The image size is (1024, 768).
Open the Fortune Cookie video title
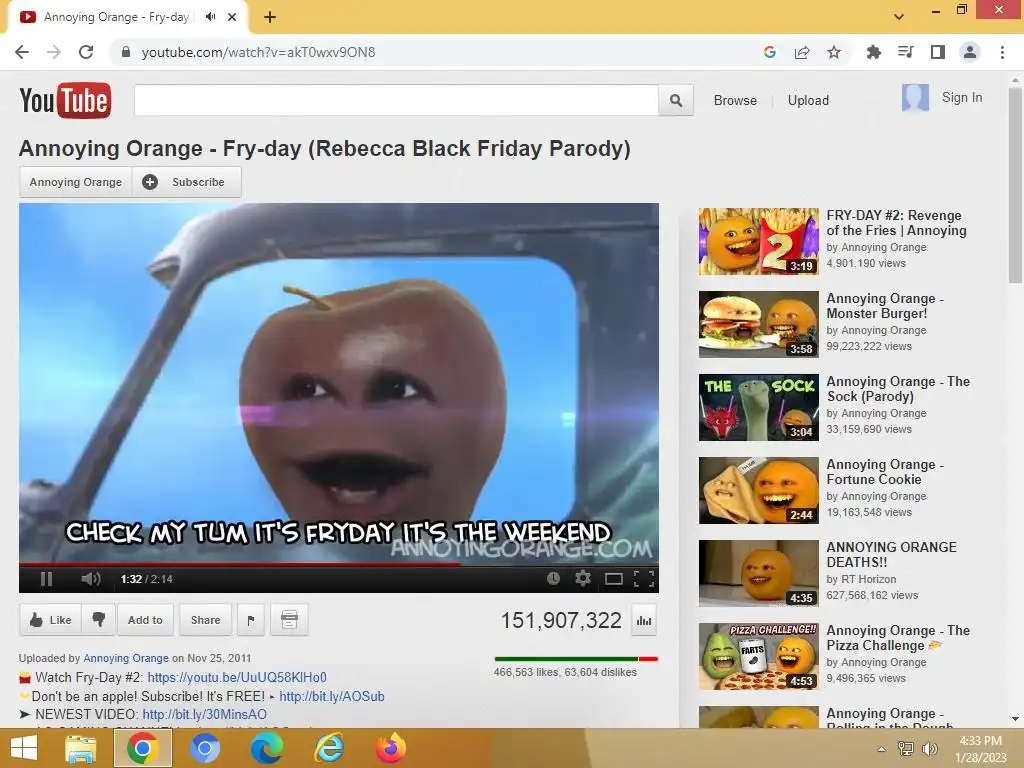point(884,472)
